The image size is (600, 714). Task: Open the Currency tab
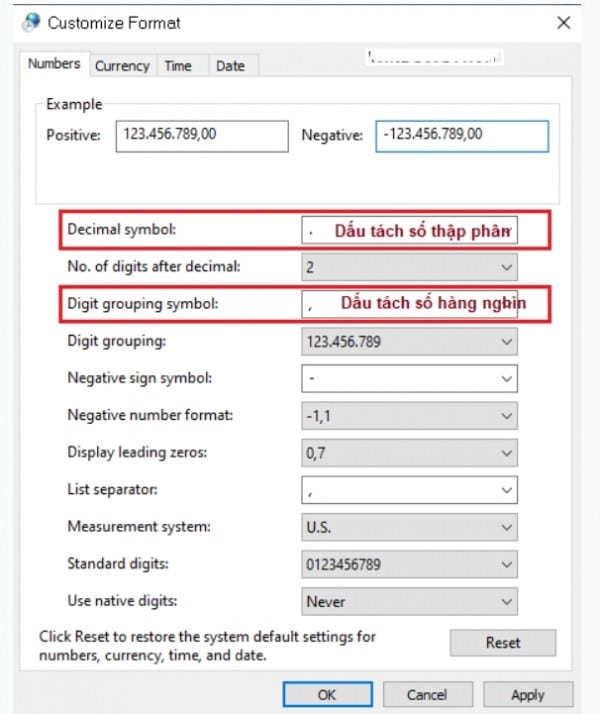tap(122, 66)
